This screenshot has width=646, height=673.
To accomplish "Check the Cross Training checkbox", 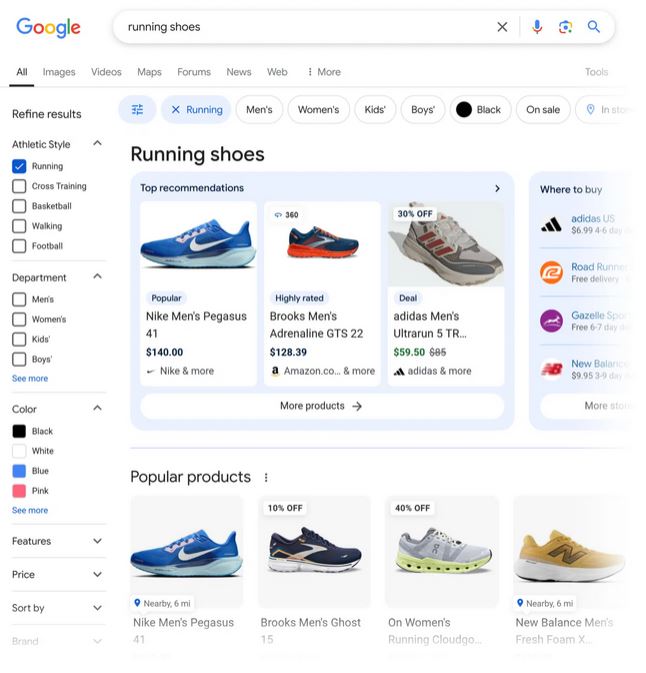I will [19, 186].
